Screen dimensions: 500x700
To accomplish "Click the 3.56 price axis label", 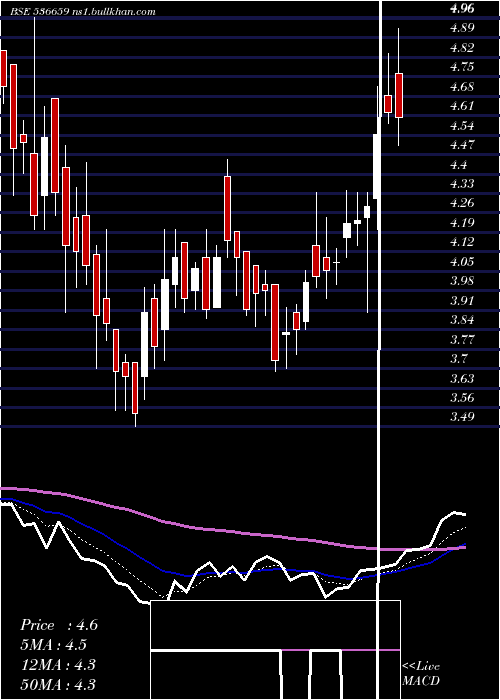I will 462,398.
